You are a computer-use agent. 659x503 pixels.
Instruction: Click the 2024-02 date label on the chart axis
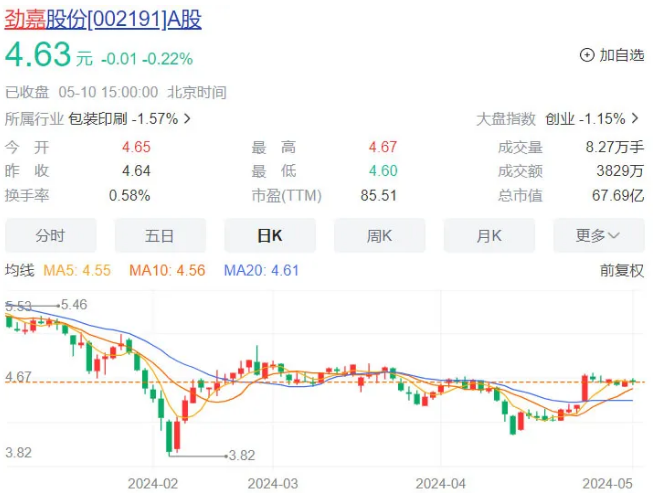(x=153, y=484)
